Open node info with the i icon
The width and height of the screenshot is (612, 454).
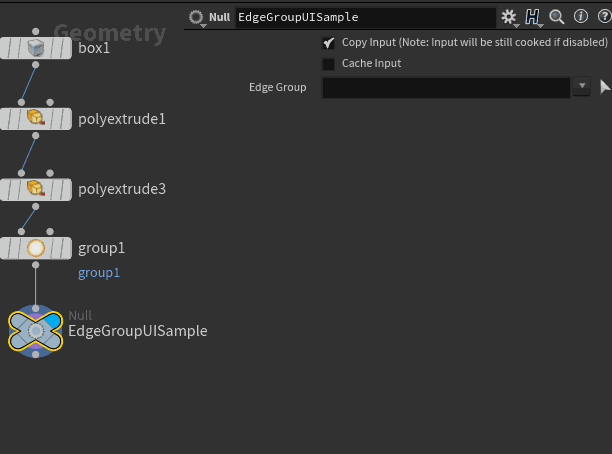click(581, 16)
